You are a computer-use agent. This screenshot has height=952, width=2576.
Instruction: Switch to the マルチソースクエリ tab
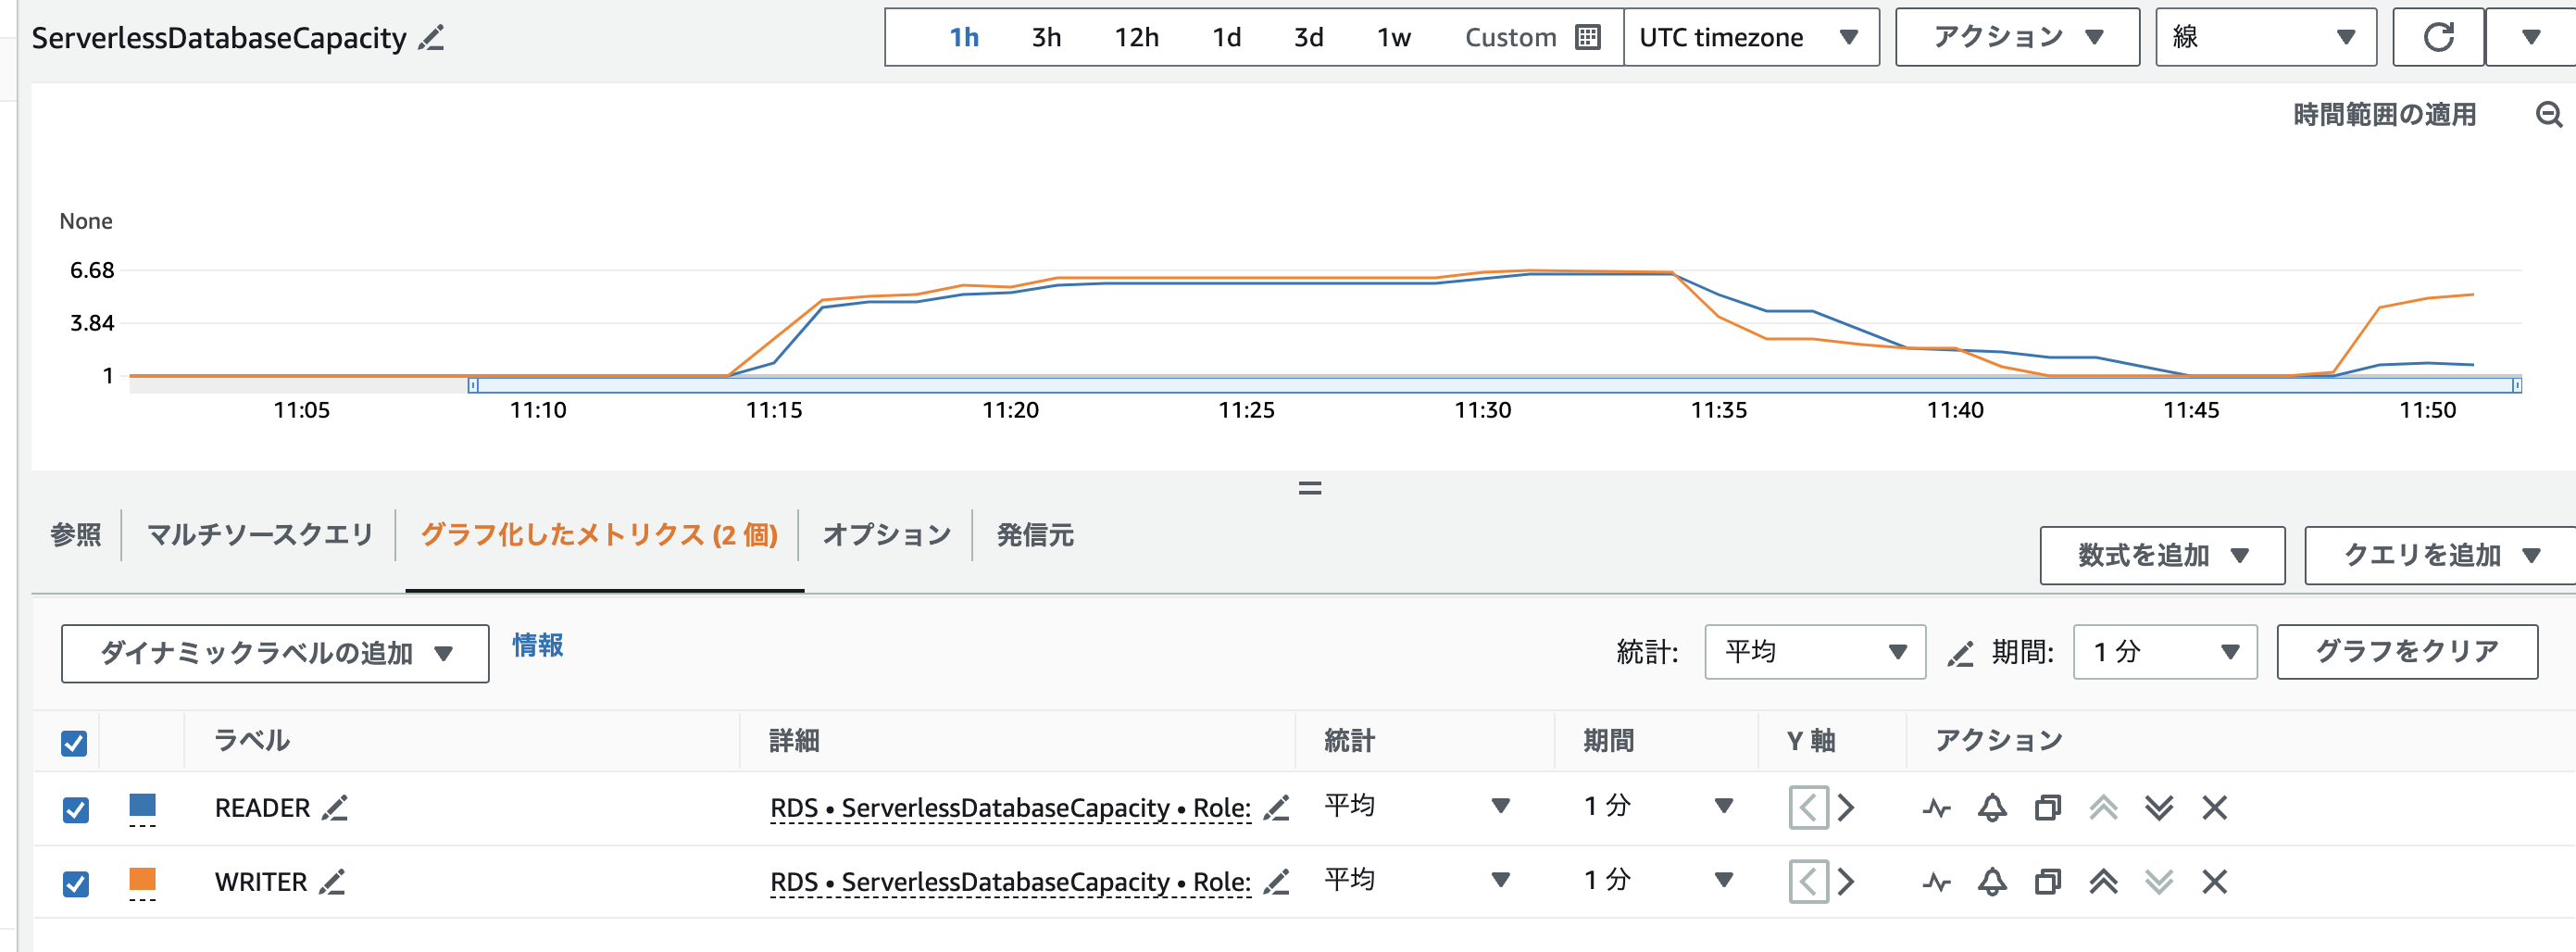click(x=260, y=535)
